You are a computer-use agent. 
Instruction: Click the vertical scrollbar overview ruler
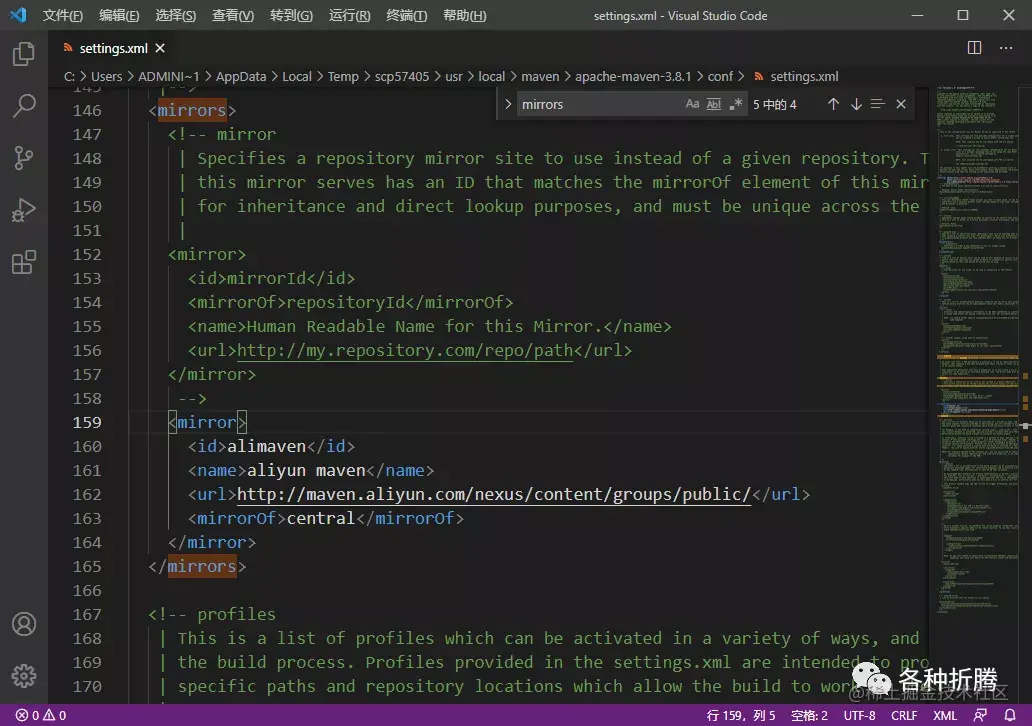[1025, 395]
